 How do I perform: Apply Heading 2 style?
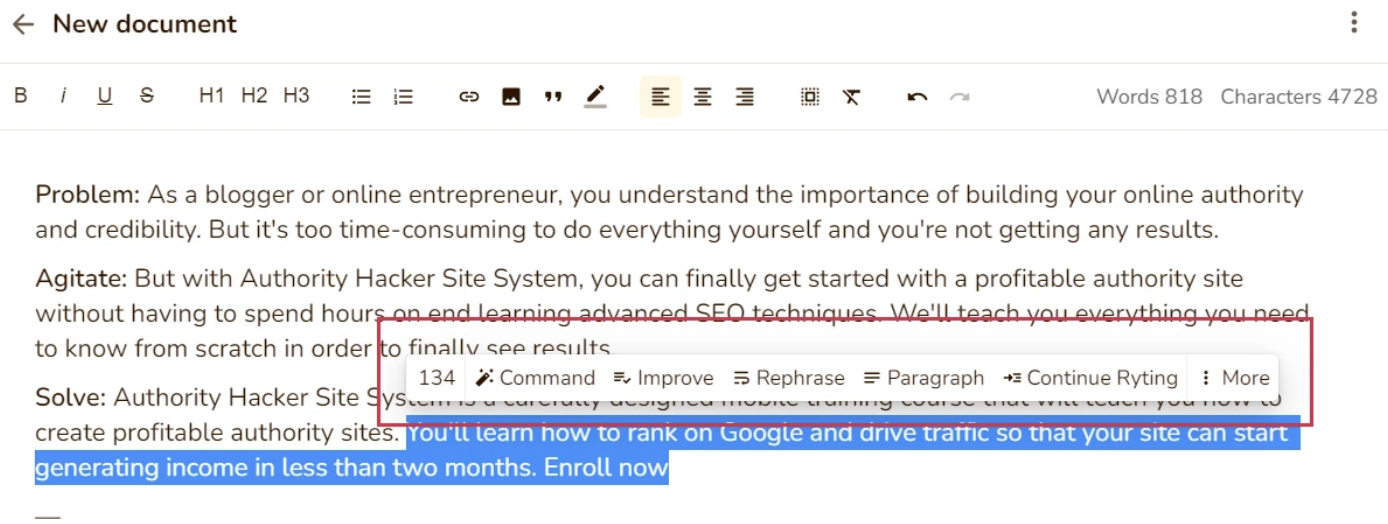254,96
